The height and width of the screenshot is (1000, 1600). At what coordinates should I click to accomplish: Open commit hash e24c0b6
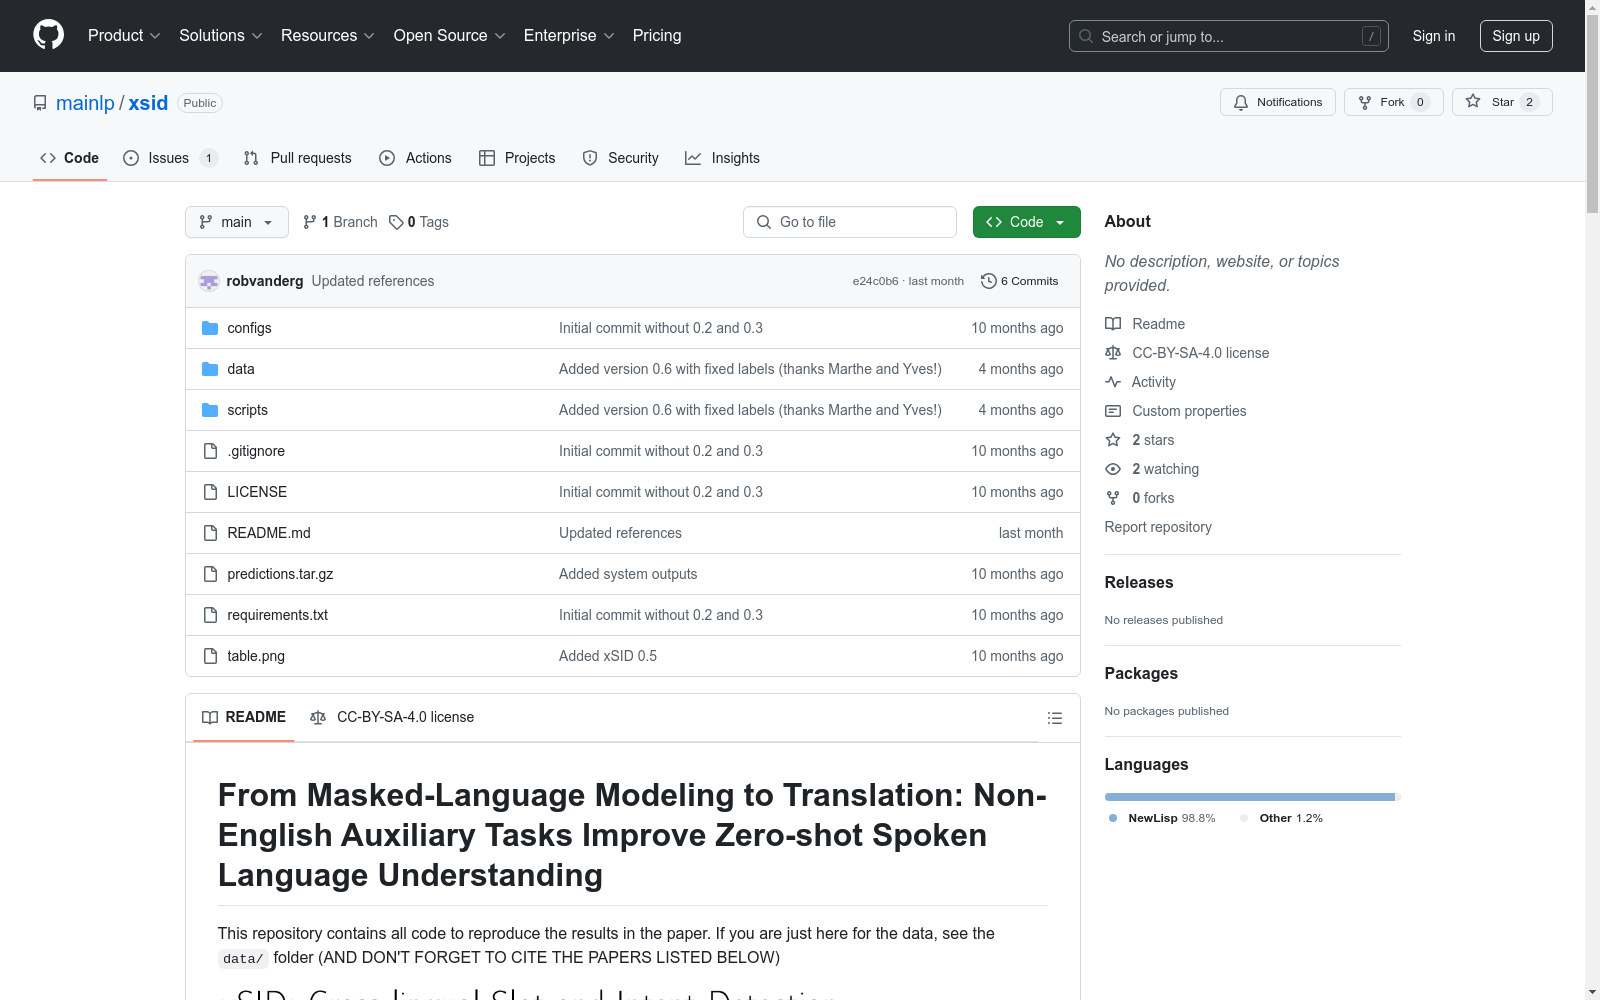click(875, 281)
